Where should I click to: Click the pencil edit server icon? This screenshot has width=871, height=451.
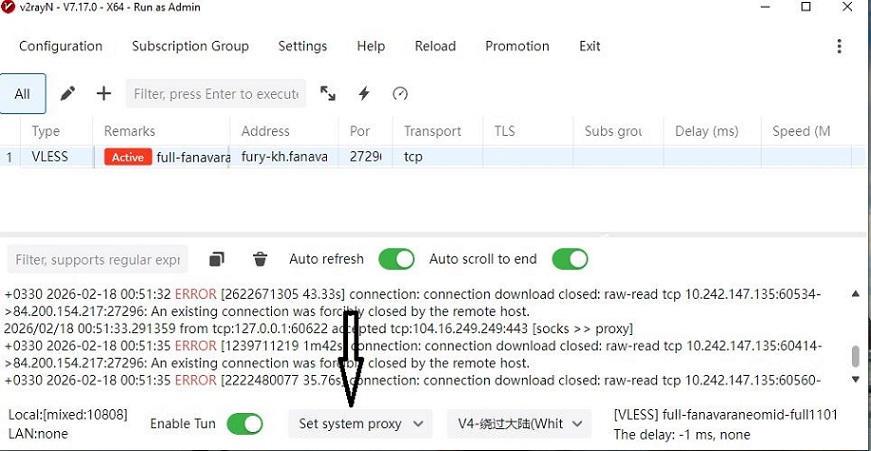coord(68,94)
